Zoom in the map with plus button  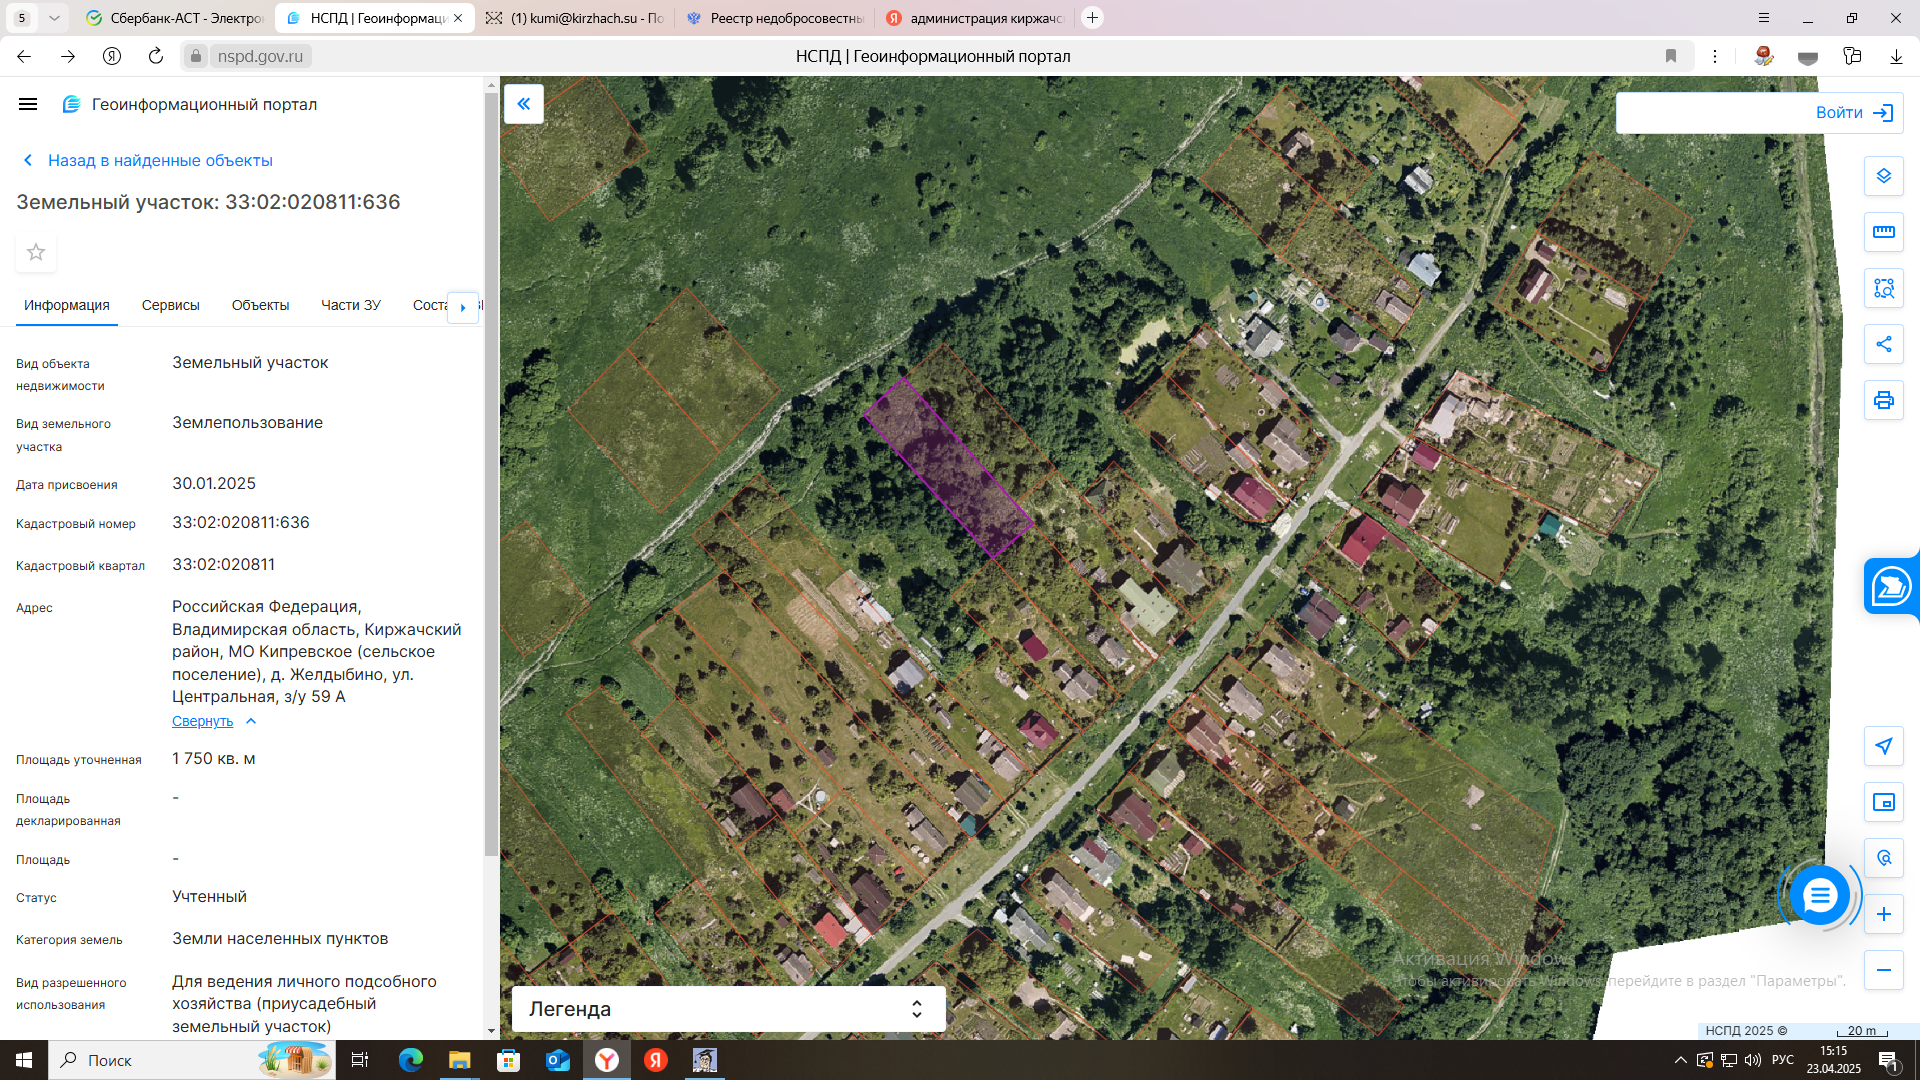(1883, 914)
